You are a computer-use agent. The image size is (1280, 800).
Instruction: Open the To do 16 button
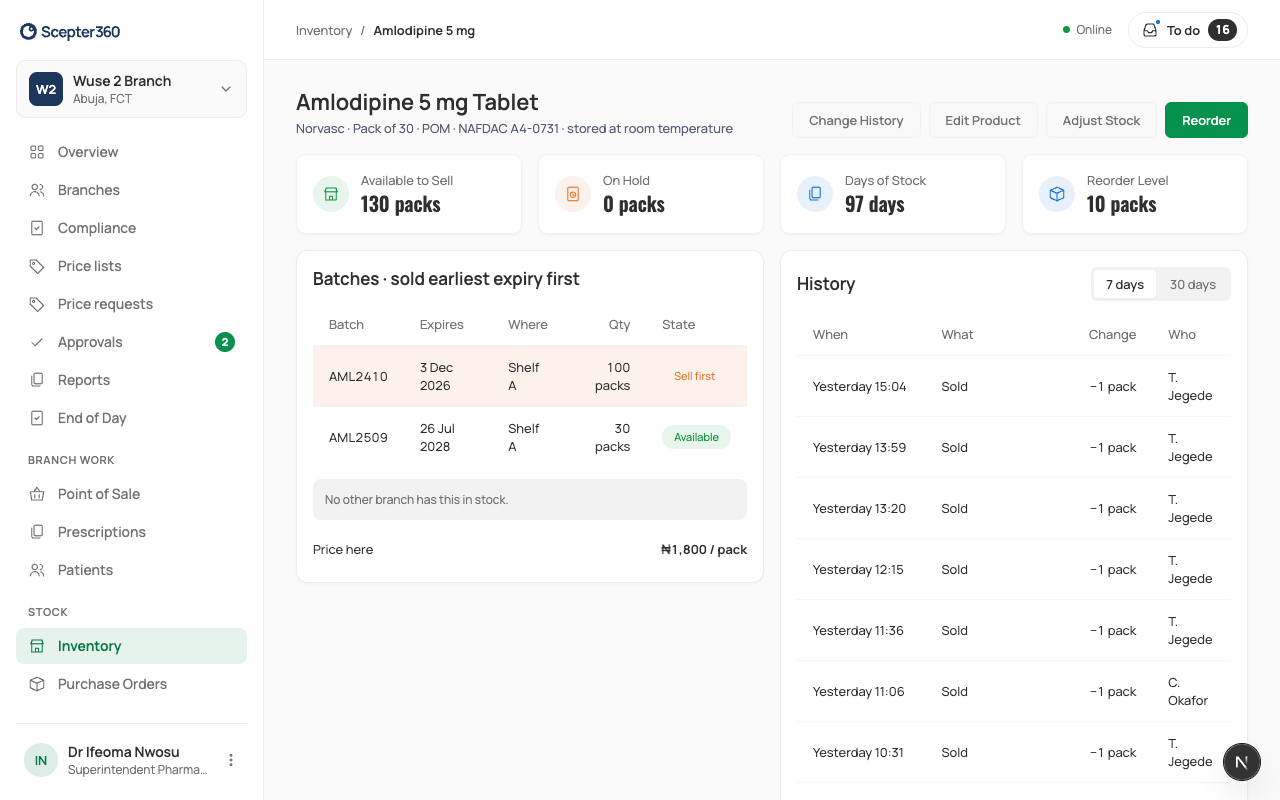(x=1188, y=30)
